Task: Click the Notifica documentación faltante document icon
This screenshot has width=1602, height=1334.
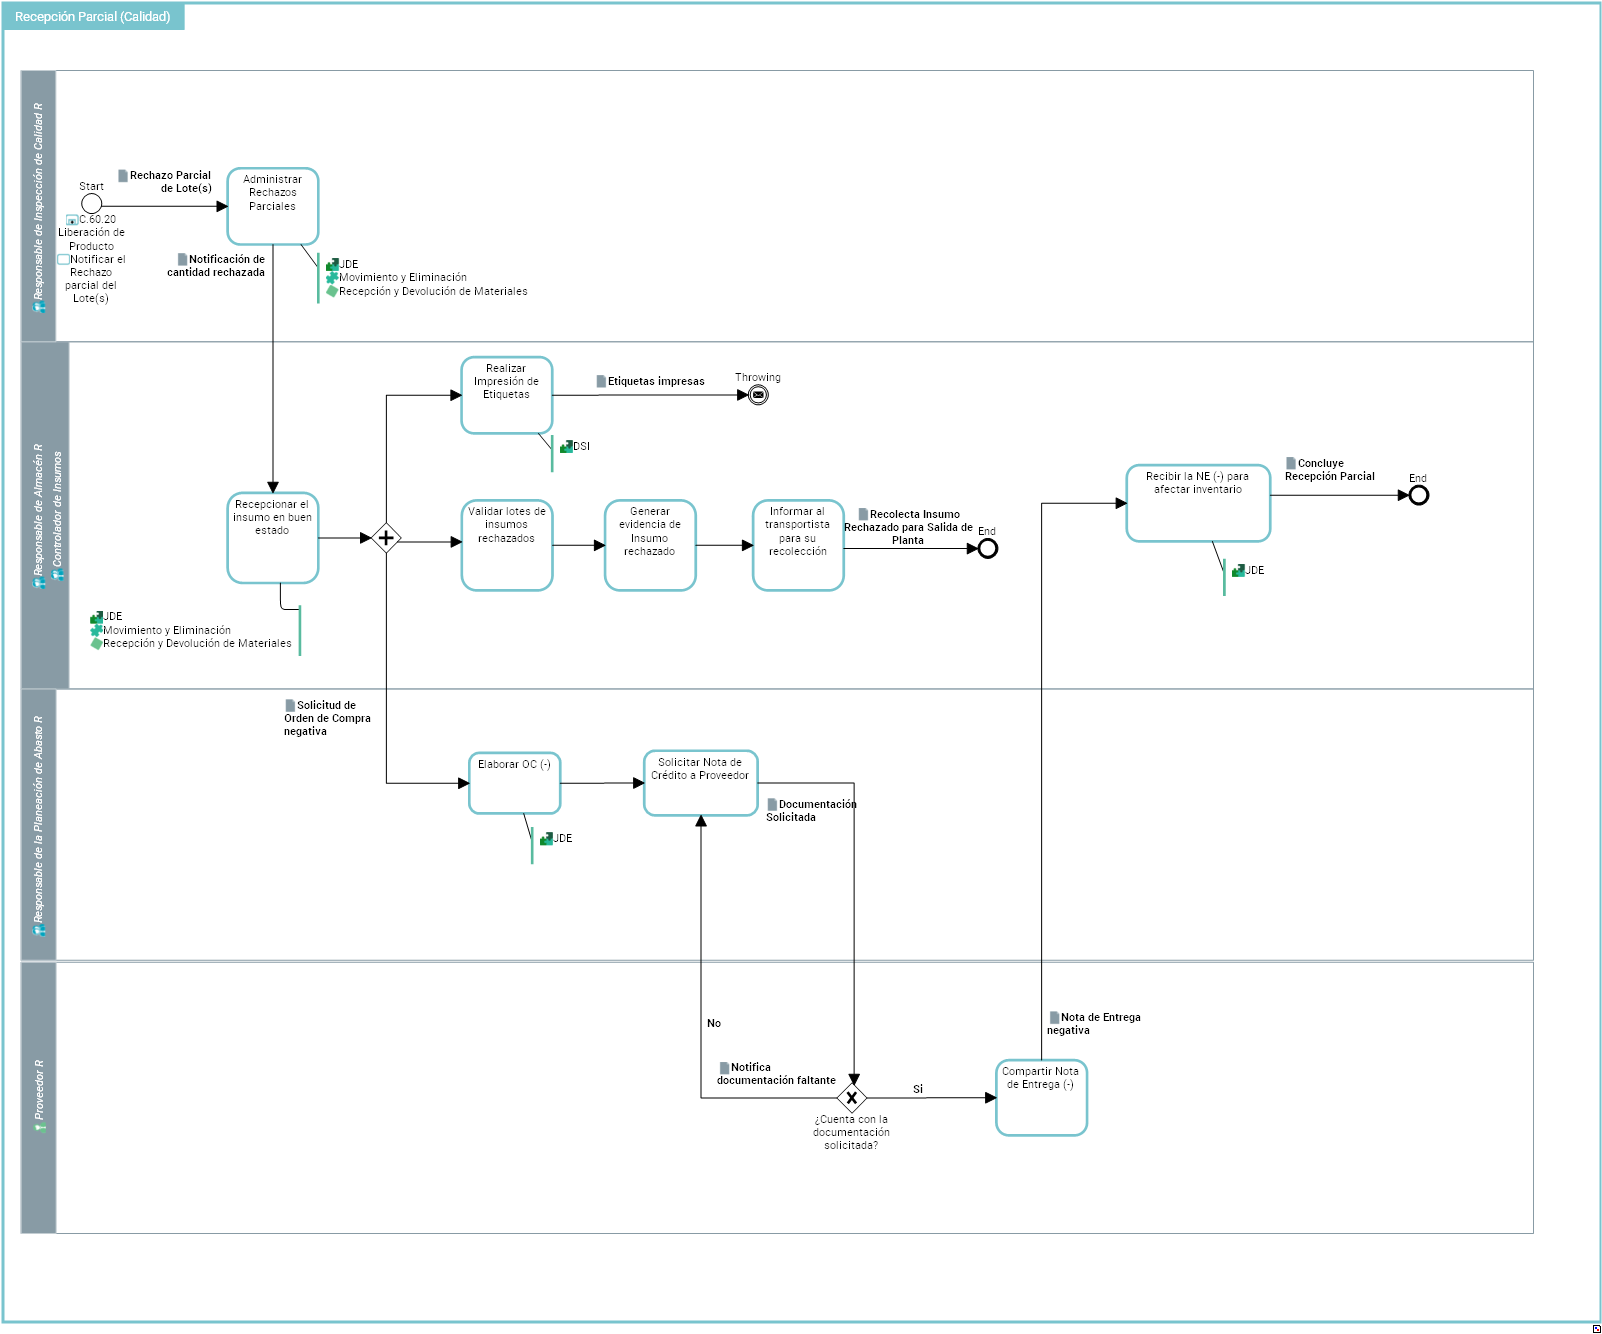Action: [x=724, y=1067]
